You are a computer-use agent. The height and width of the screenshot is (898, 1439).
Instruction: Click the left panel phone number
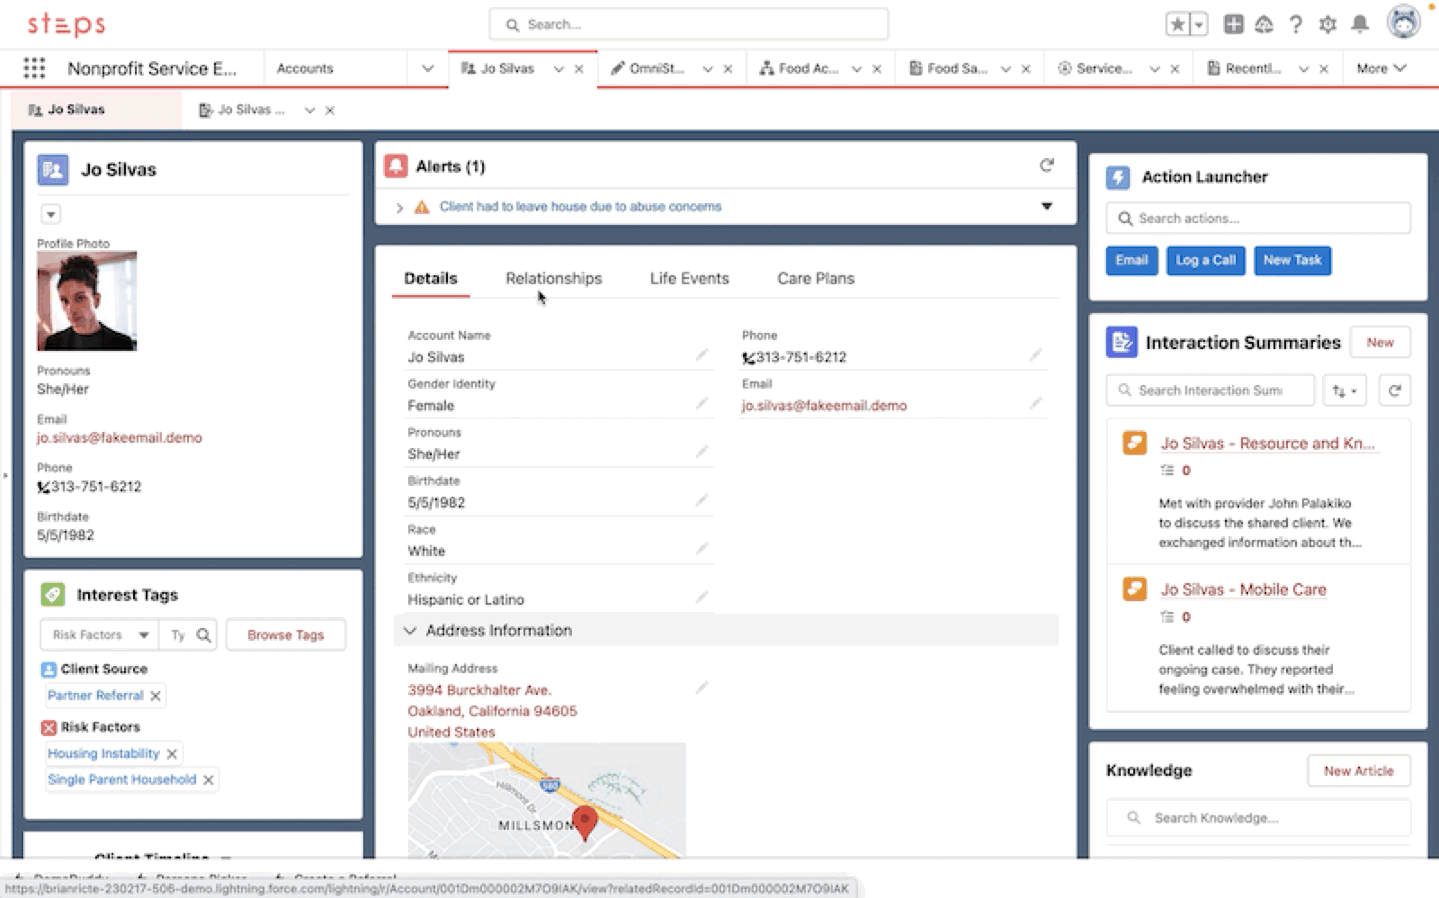coord(96,486)
